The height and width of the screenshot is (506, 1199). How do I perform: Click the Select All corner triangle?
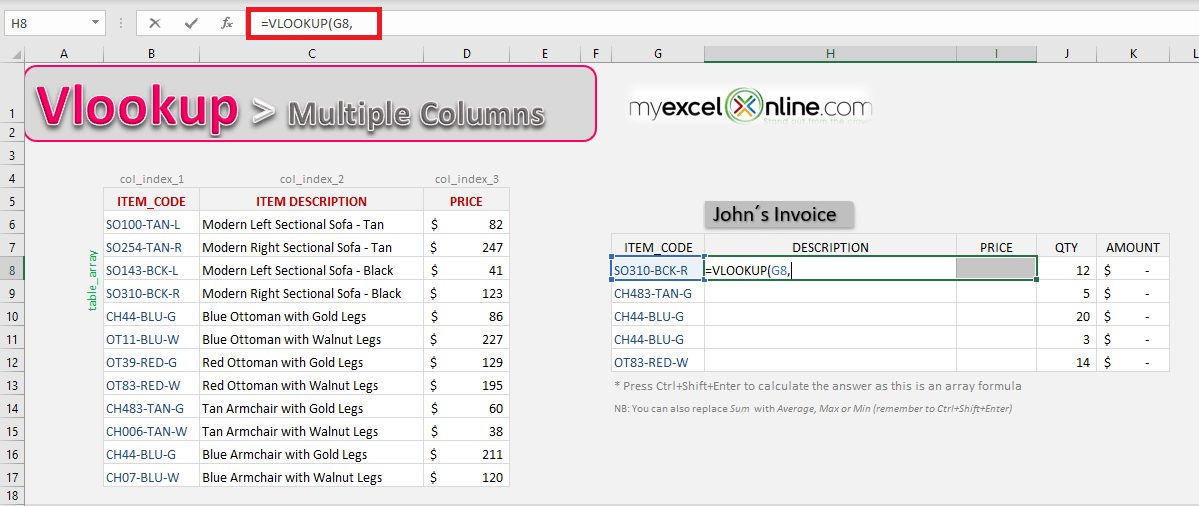(13, 54)
